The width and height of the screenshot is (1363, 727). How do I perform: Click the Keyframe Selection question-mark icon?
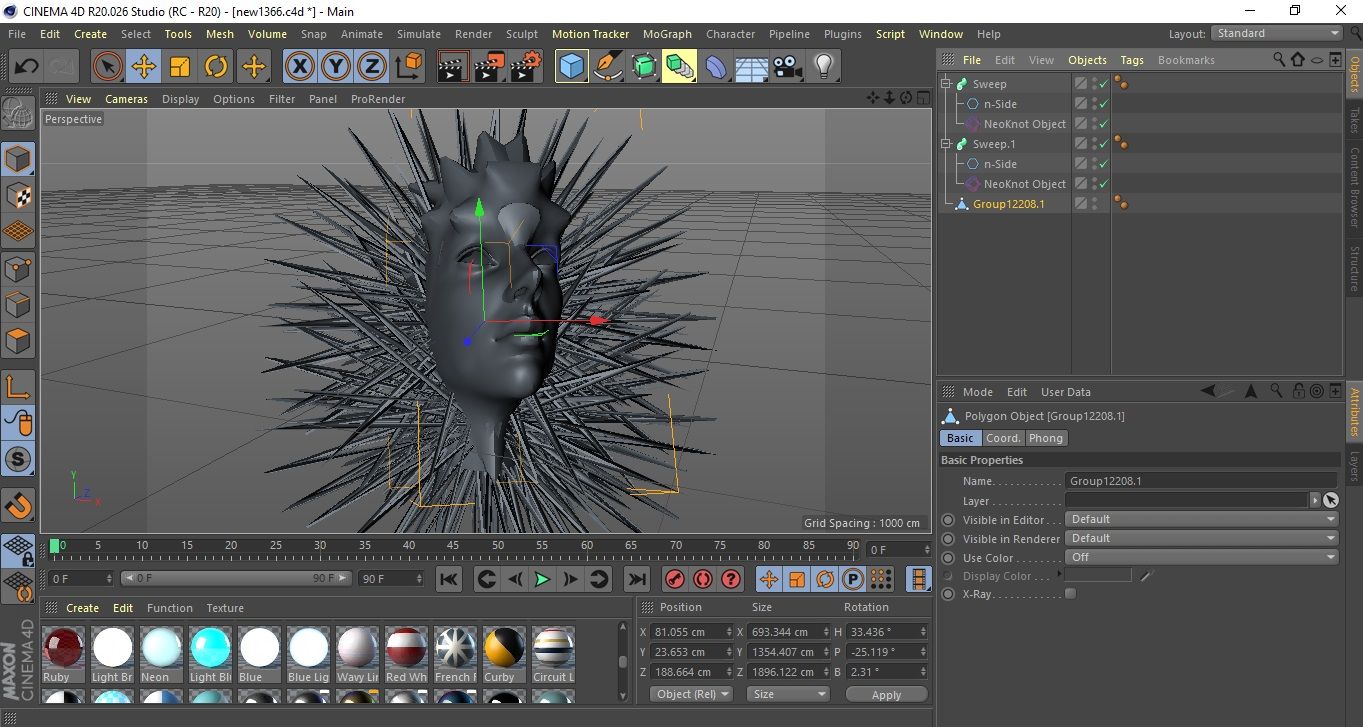tap(731, 579)
